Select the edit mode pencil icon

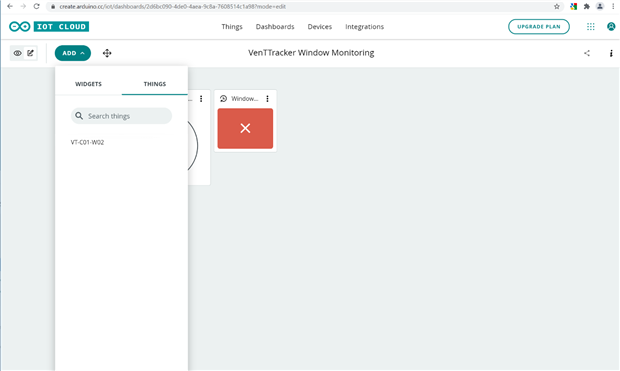point(30,53)
